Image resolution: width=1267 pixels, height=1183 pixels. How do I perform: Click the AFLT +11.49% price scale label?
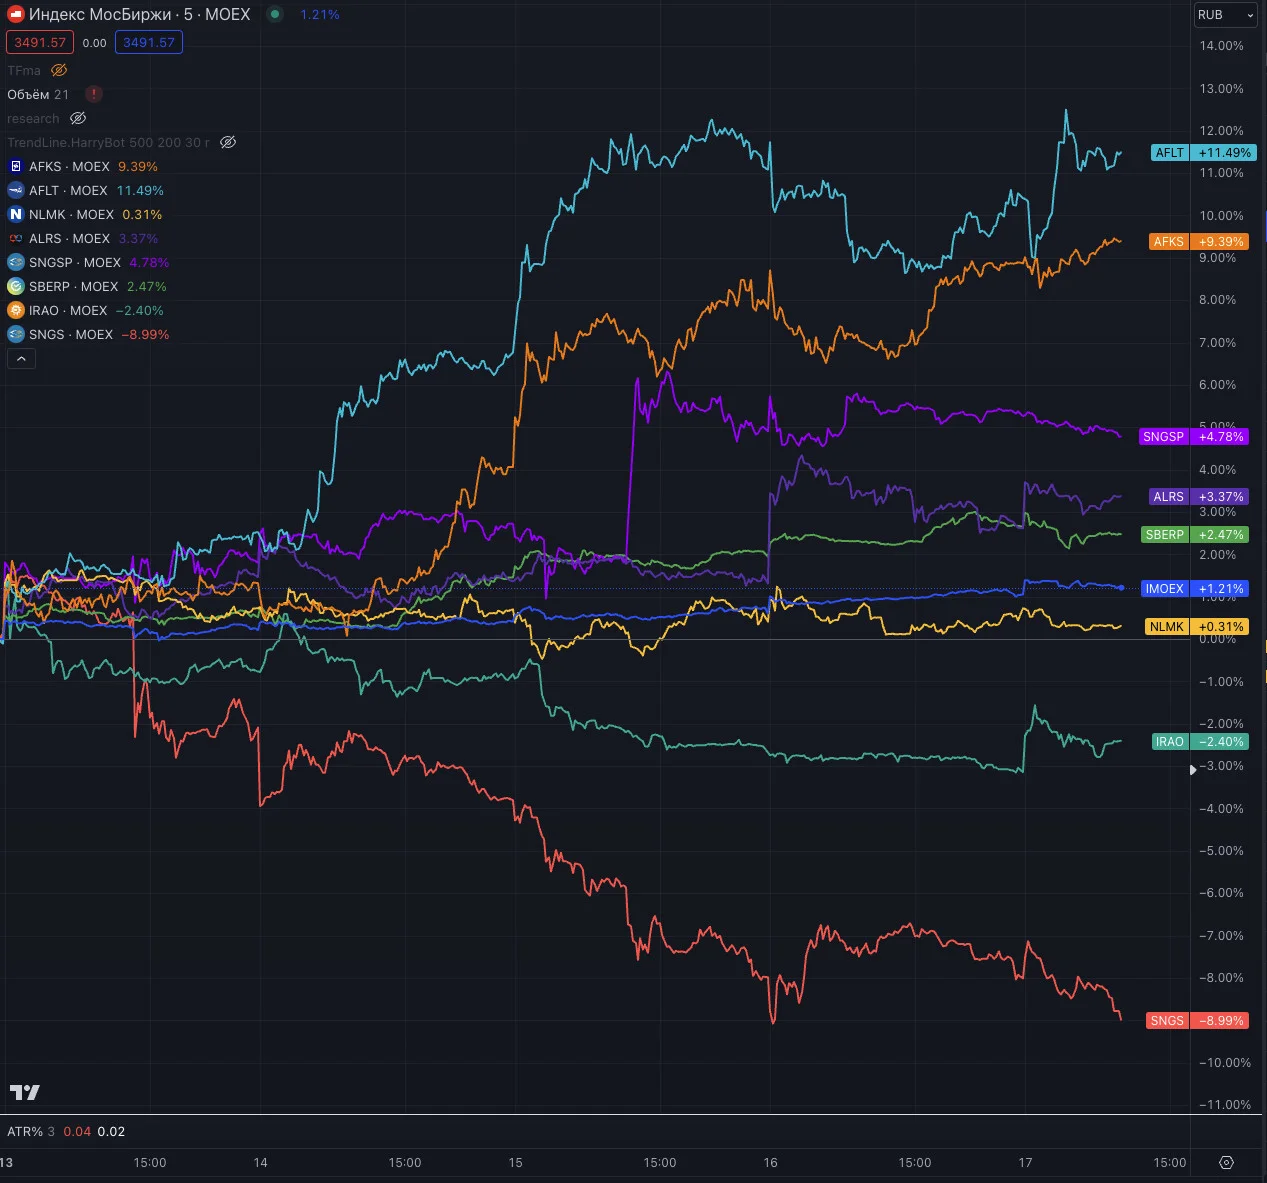pyautogui.click(x=1203, y=153)
